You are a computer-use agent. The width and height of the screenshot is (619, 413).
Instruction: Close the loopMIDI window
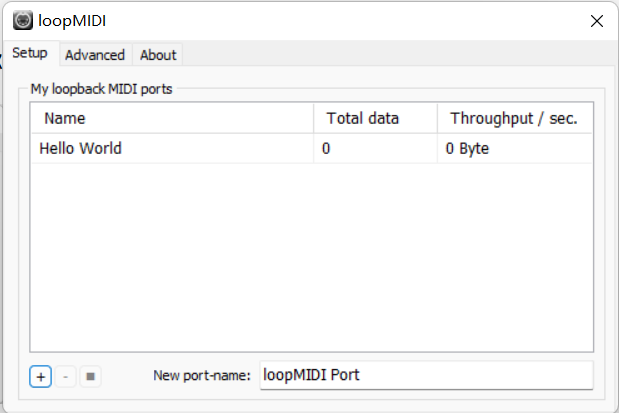(597, 21)
